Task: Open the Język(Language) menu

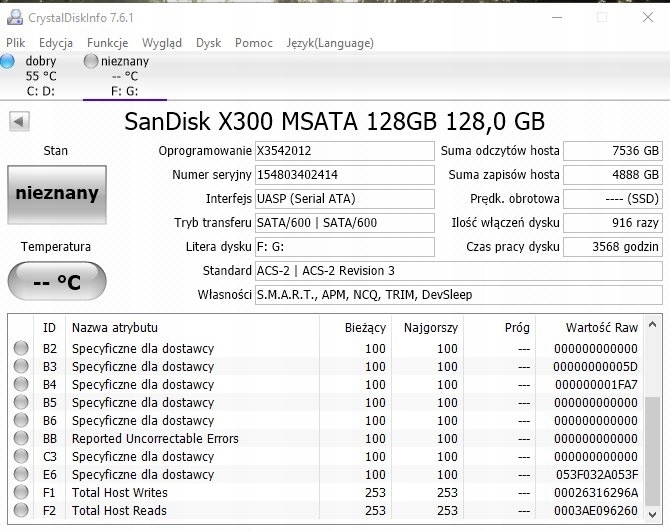Action: point(330,43)
